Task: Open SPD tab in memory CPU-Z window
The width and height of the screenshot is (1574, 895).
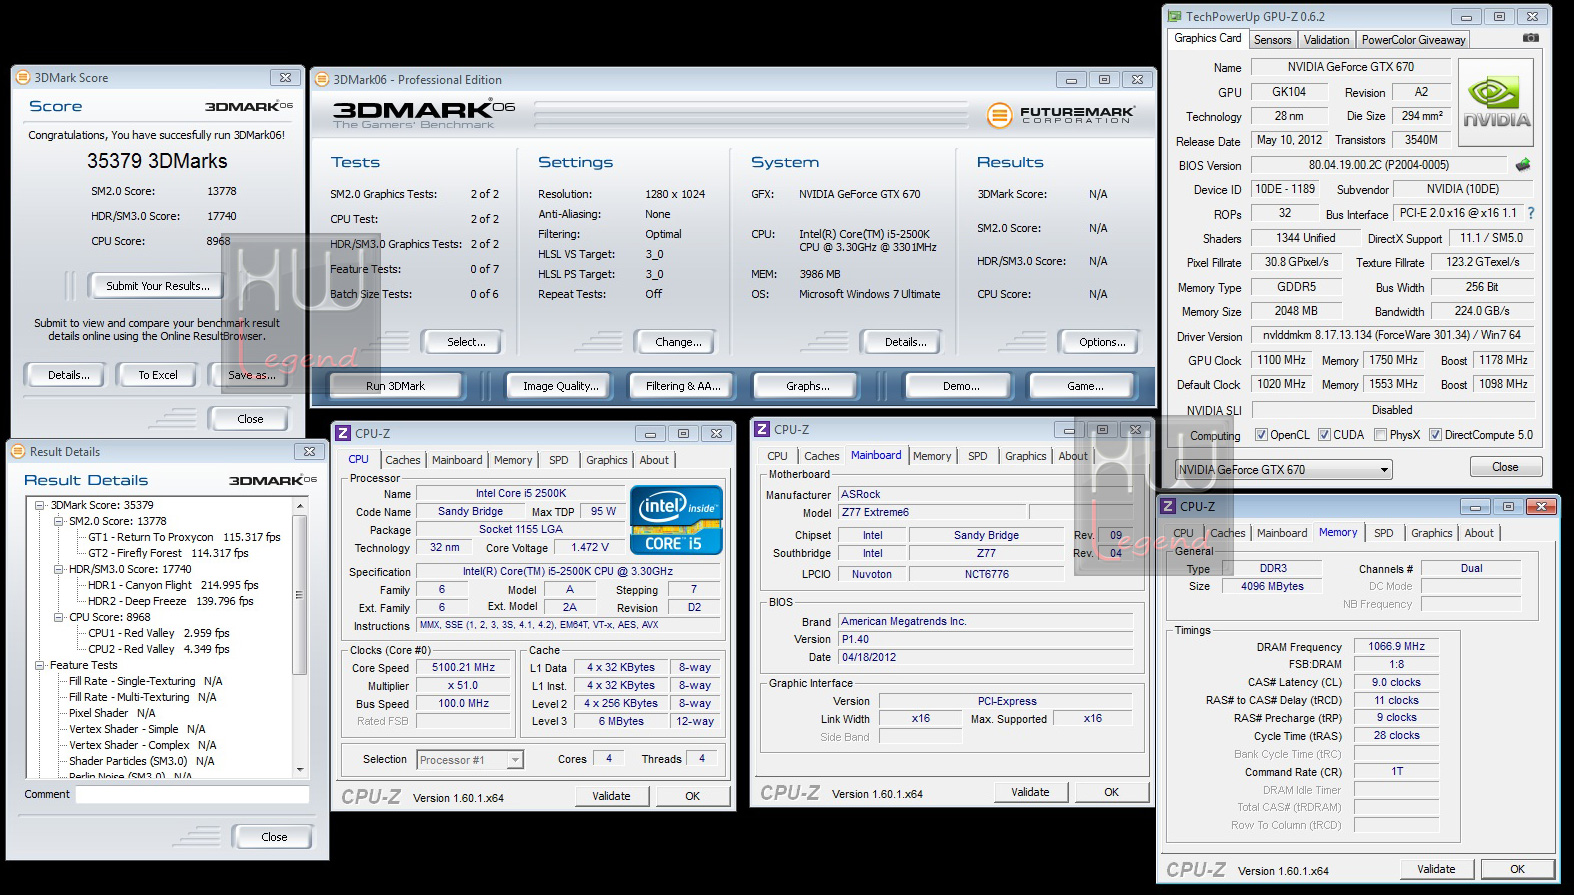Action: 1384,533
